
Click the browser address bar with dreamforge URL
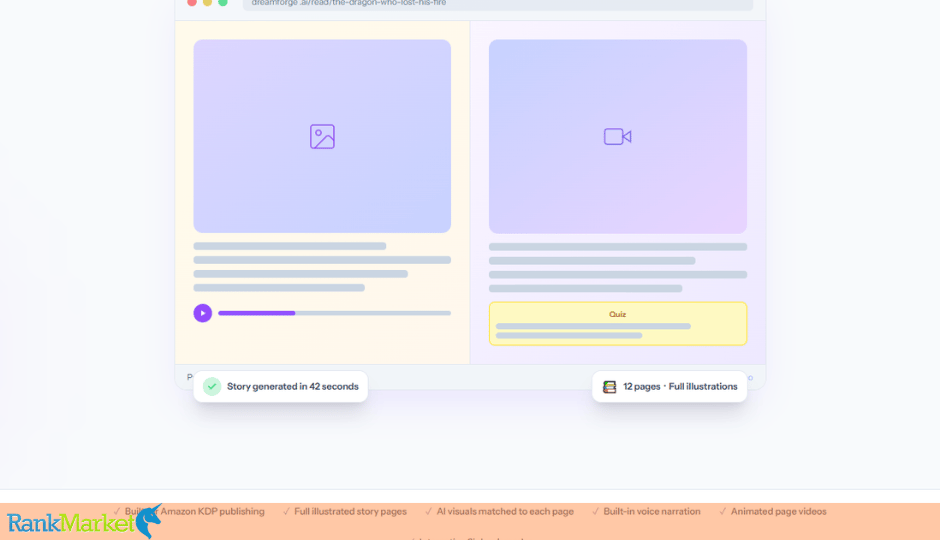coord(498,4)
